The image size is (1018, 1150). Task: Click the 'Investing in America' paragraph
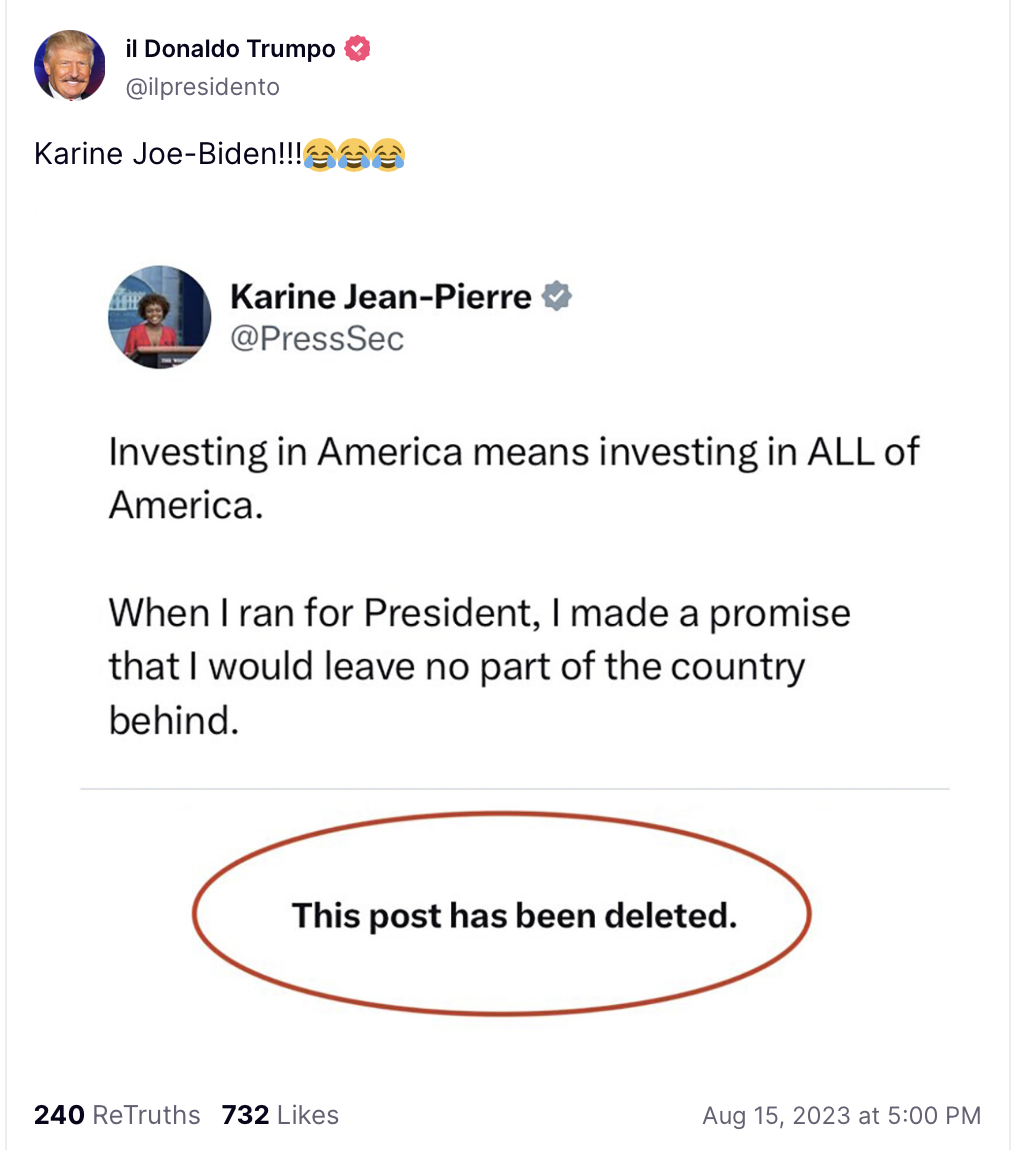click(x=513, y=478)
